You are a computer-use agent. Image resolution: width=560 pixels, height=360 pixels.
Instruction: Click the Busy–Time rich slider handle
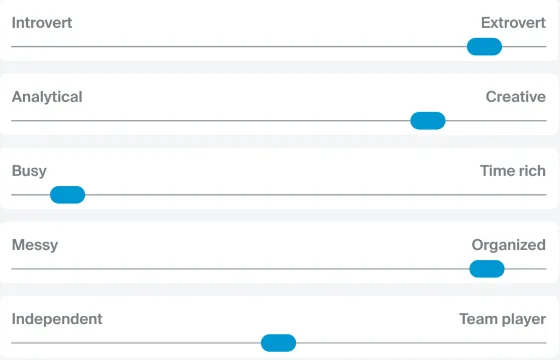pos(68,195)
